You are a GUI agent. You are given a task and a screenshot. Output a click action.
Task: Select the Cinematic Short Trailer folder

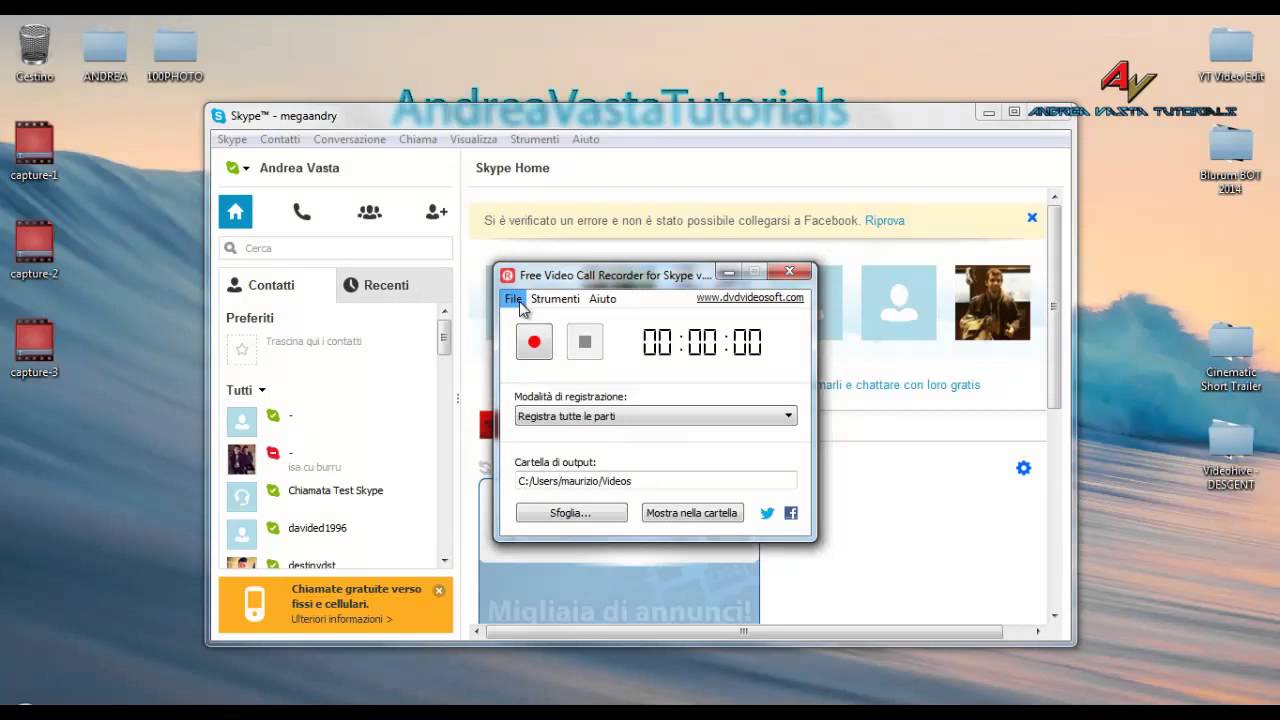point(1231,358)
